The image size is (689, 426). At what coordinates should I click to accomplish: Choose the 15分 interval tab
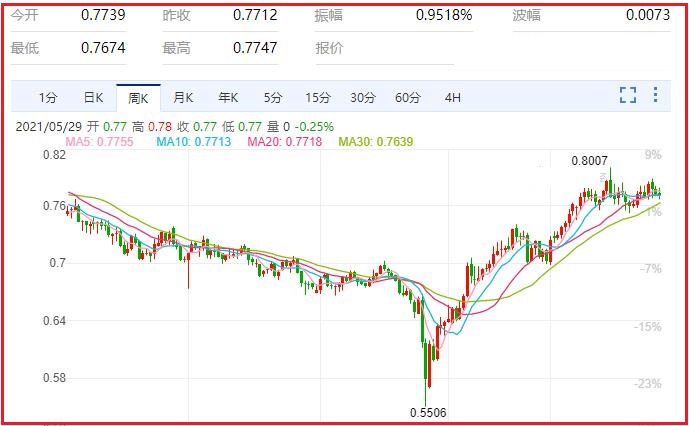pyautogui.click(x=318, y=98)
